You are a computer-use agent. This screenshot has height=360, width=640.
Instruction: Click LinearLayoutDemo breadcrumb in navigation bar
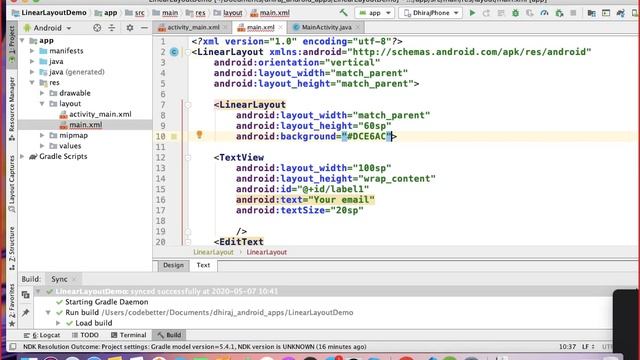click(x=49, y=13)
